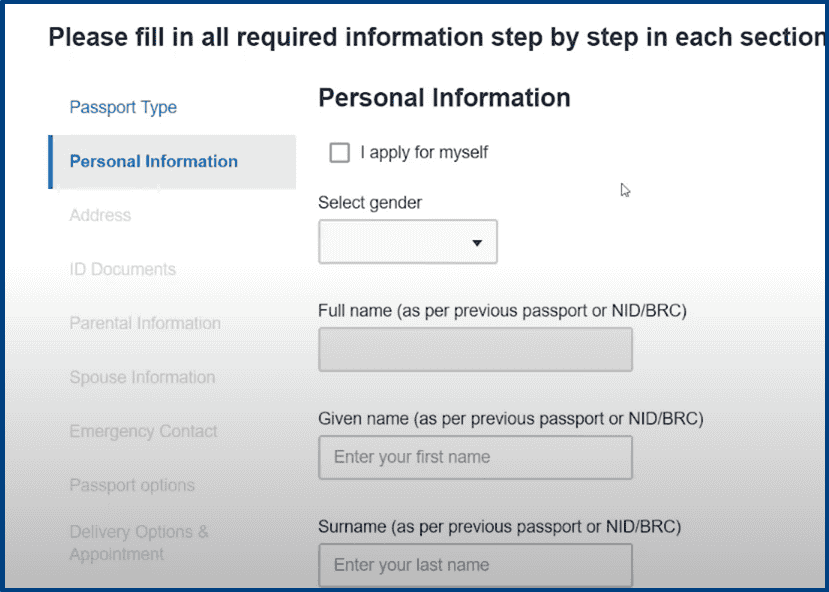Image resolution: width=829 pixels, height=592 pixels.
Task: Navigate to the Address step
Action: 99,215
